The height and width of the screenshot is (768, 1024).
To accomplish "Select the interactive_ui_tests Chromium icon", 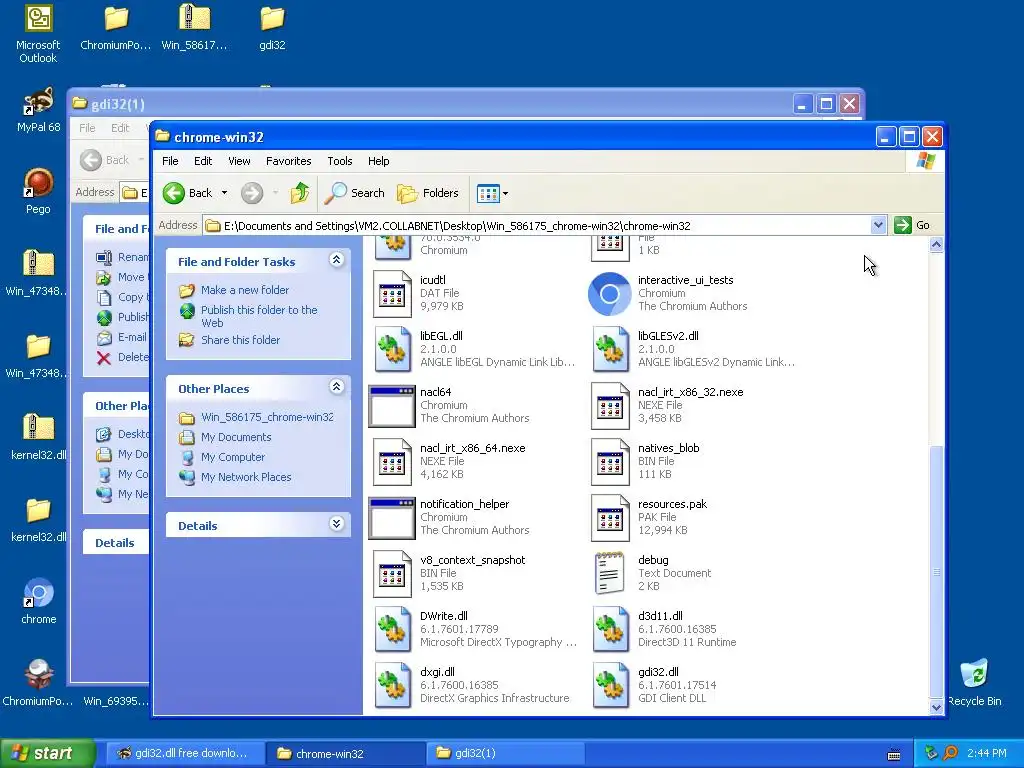I will tap(609, 294).
